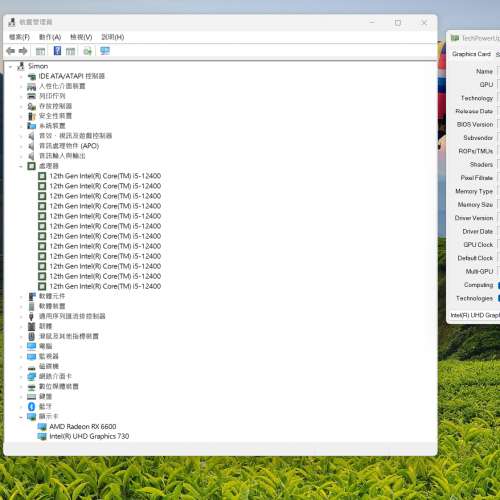Collapse the 處理器 processors category
500x500 pixels.
pos(21,166)
